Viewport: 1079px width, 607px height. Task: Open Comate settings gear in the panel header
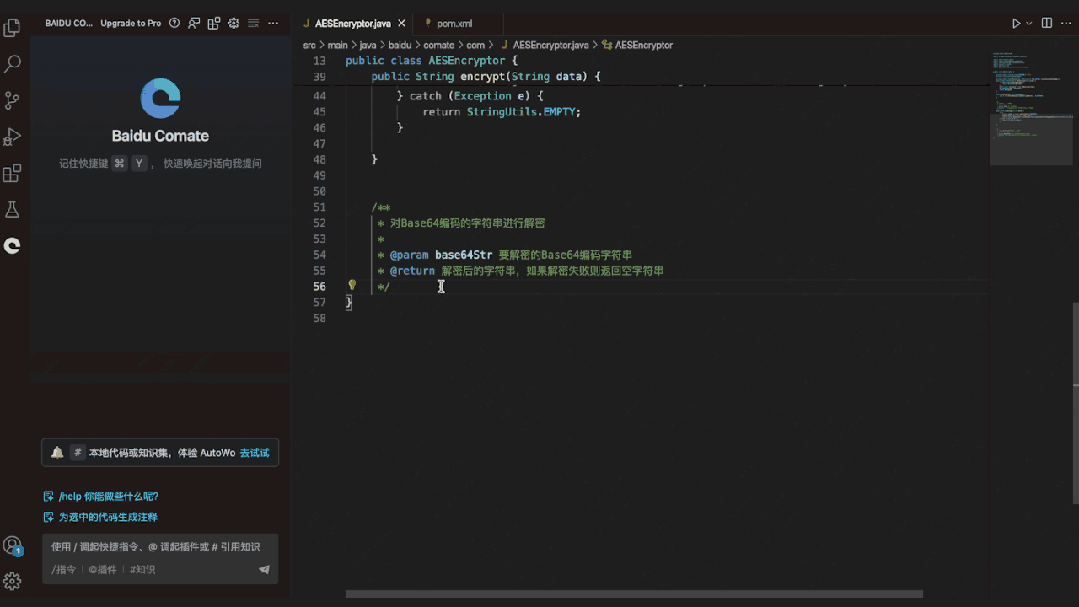pyautogui.click(x=233, y=22)
